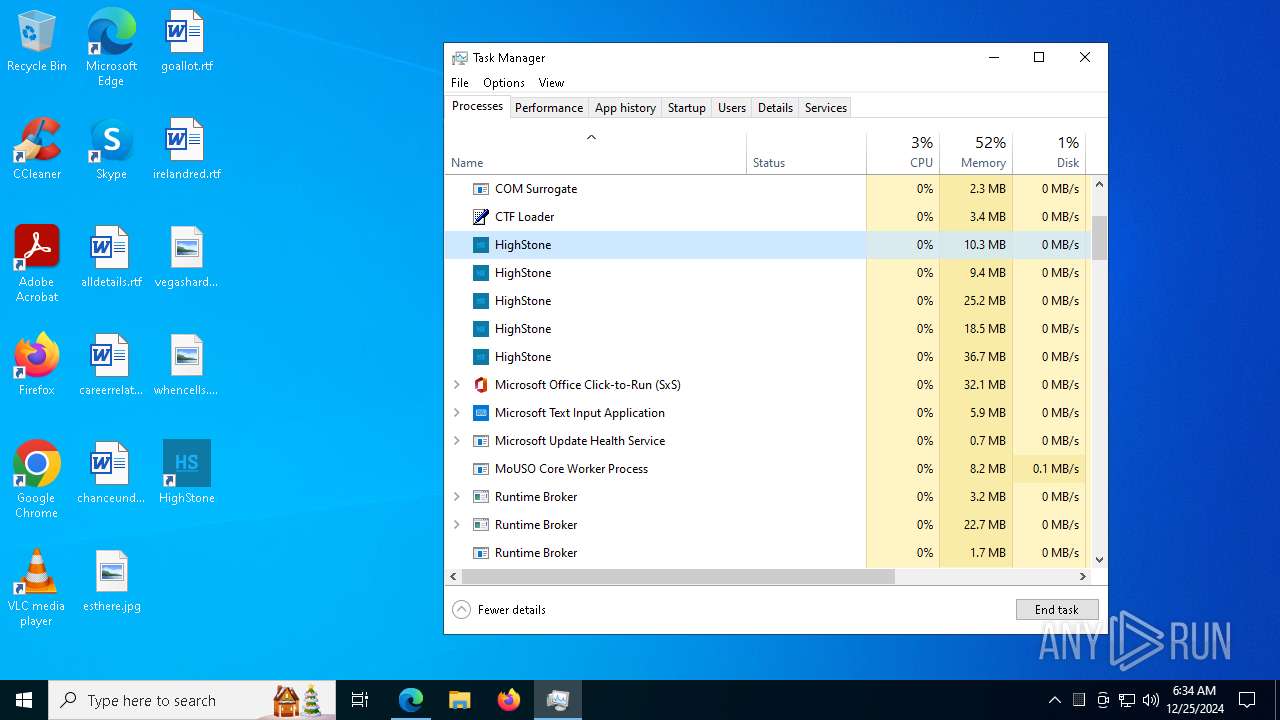Click the vertical scrollbar down arrow

click(1099, 561)
